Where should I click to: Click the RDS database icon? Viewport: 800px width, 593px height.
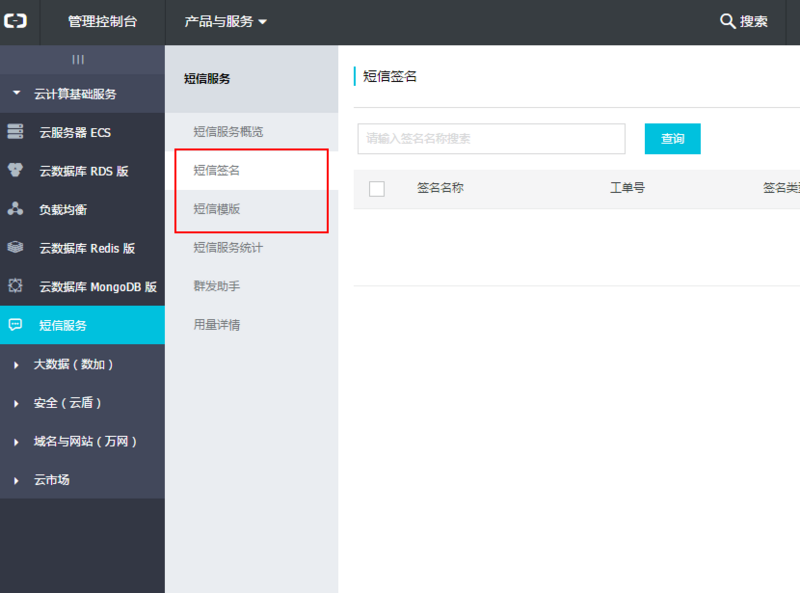point(15,170)
